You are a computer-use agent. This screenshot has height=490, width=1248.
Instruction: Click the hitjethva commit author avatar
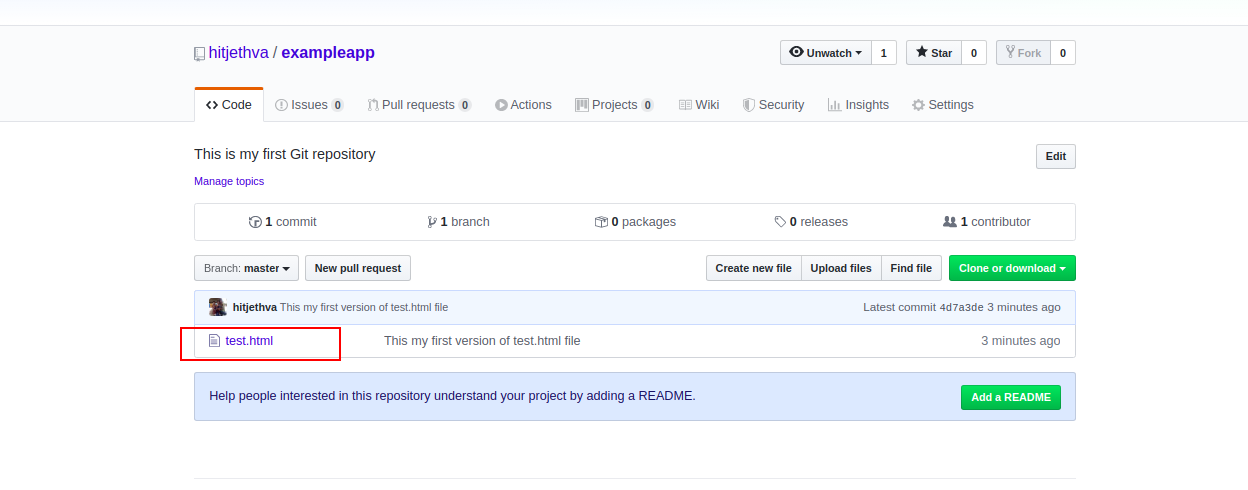click(x=217, y=307)
